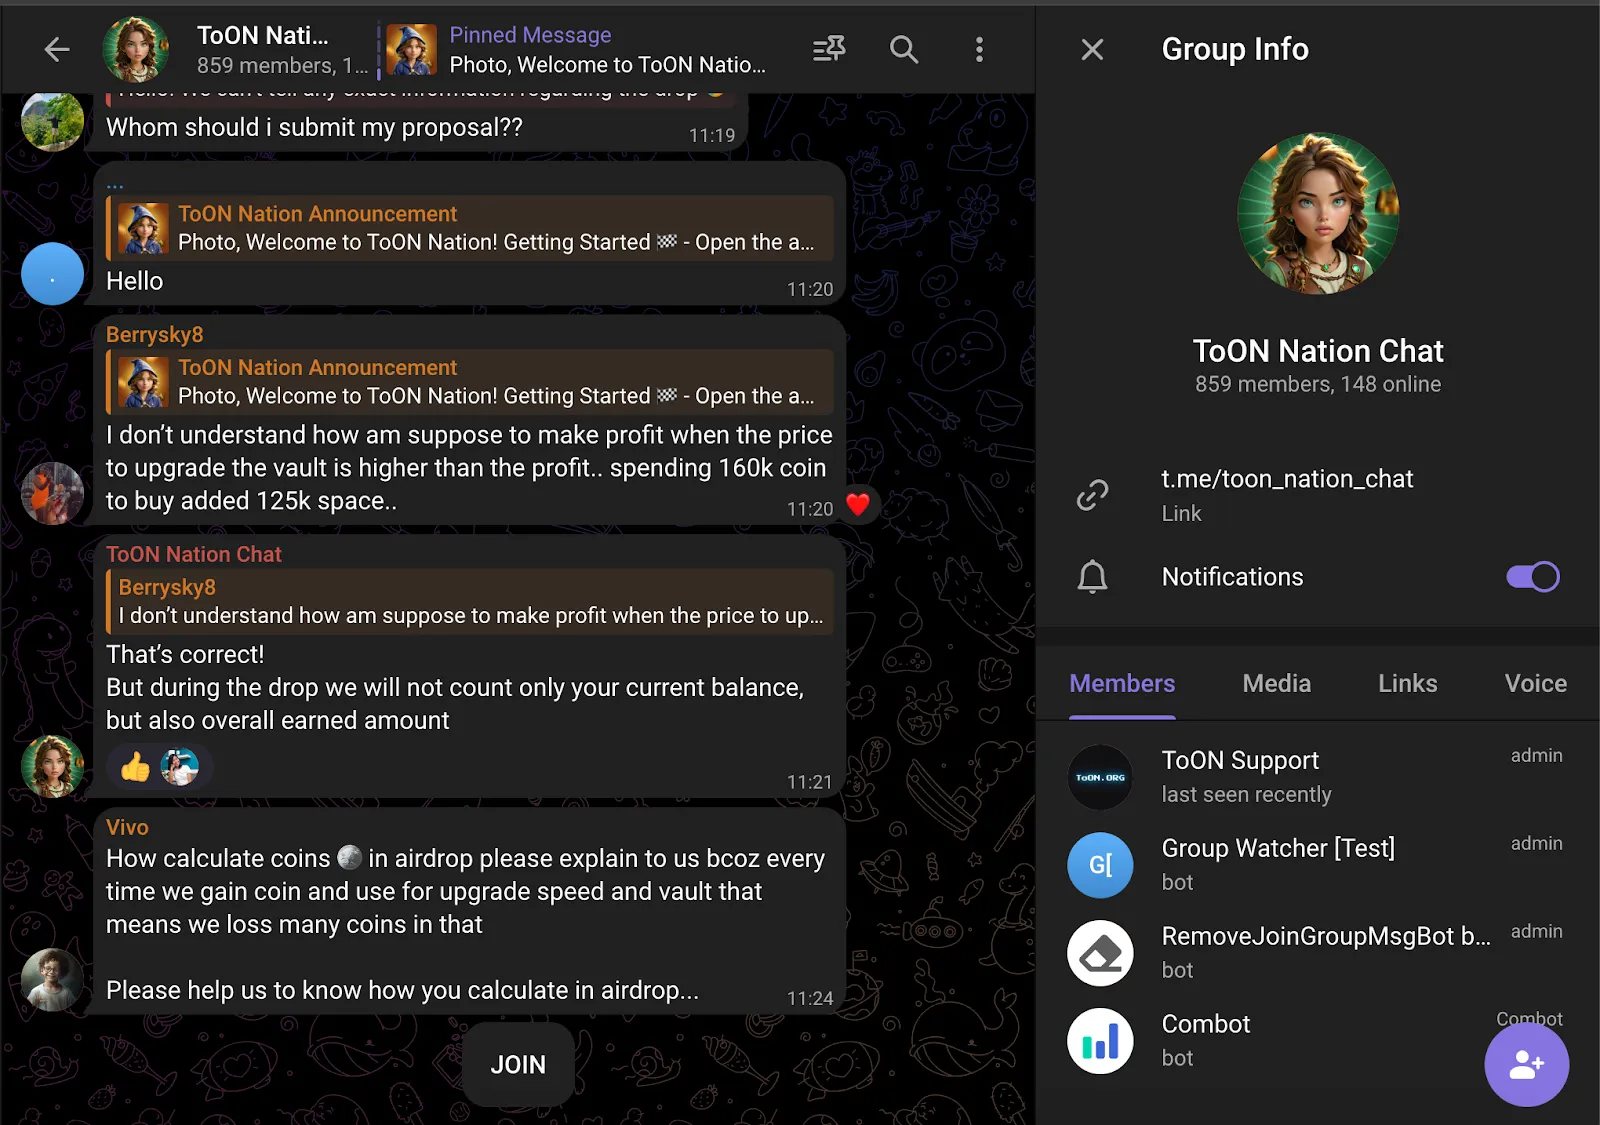This screenshot has width=1600, height=1125.
Task: Open the large group profile picture
Action: coord(1318,214)
